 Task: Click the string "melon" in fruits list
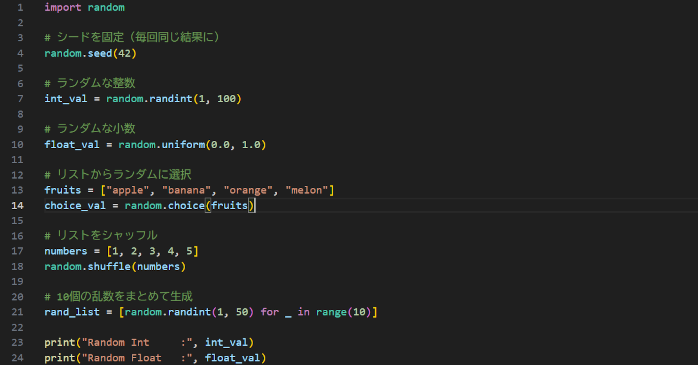(x=307, y=191)
